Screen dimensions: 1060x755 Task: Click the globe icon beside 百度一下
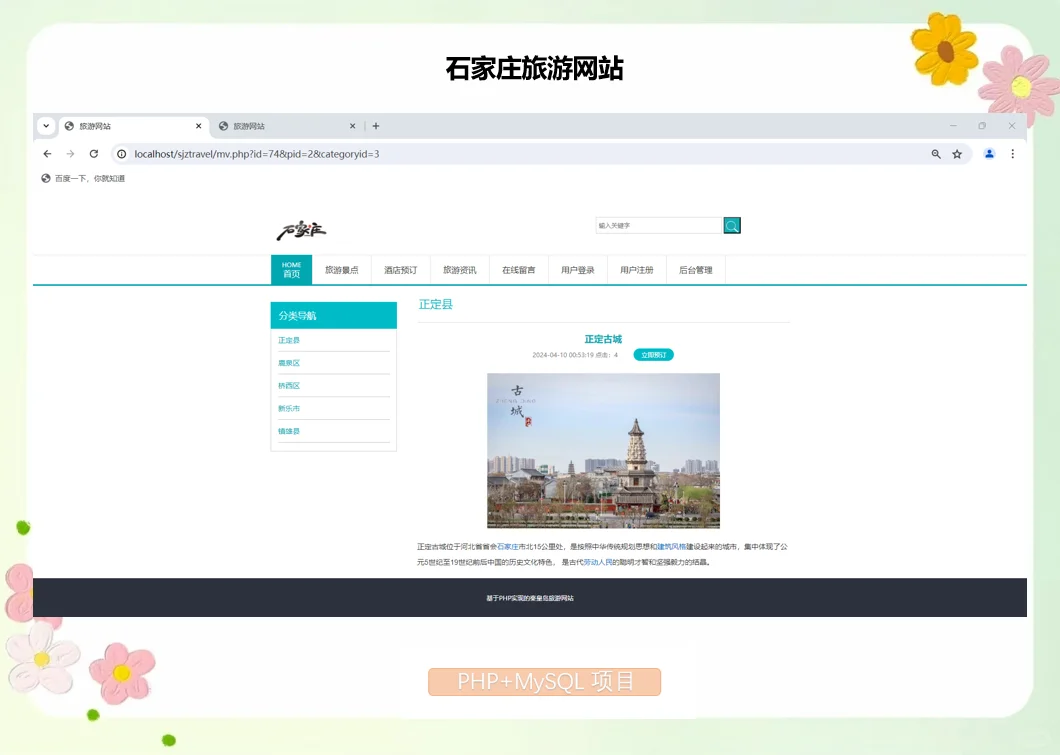45,177
